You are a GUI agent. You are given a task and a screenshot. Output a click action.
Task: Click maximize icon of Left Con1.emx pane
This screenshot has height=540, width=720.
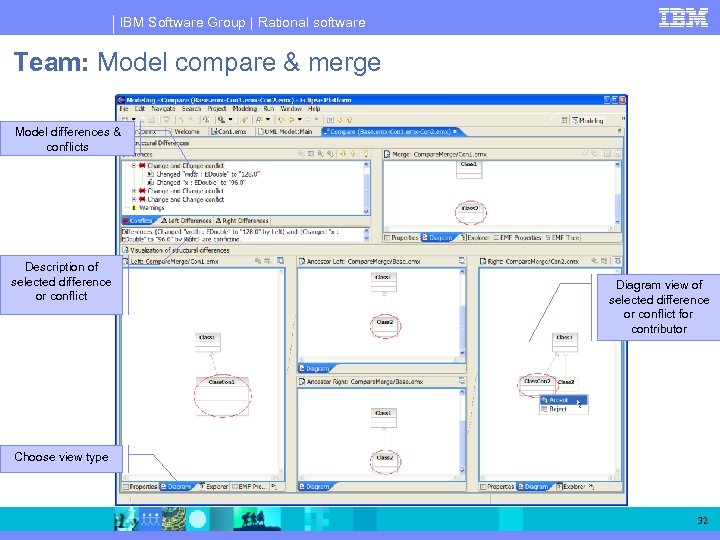tap(281, 261)
